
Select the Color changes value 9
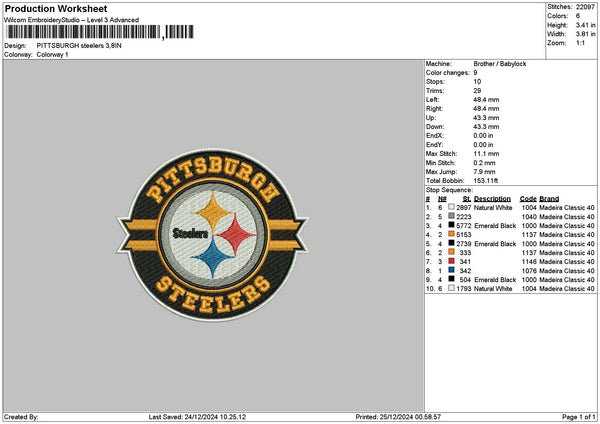click(475, 73)
